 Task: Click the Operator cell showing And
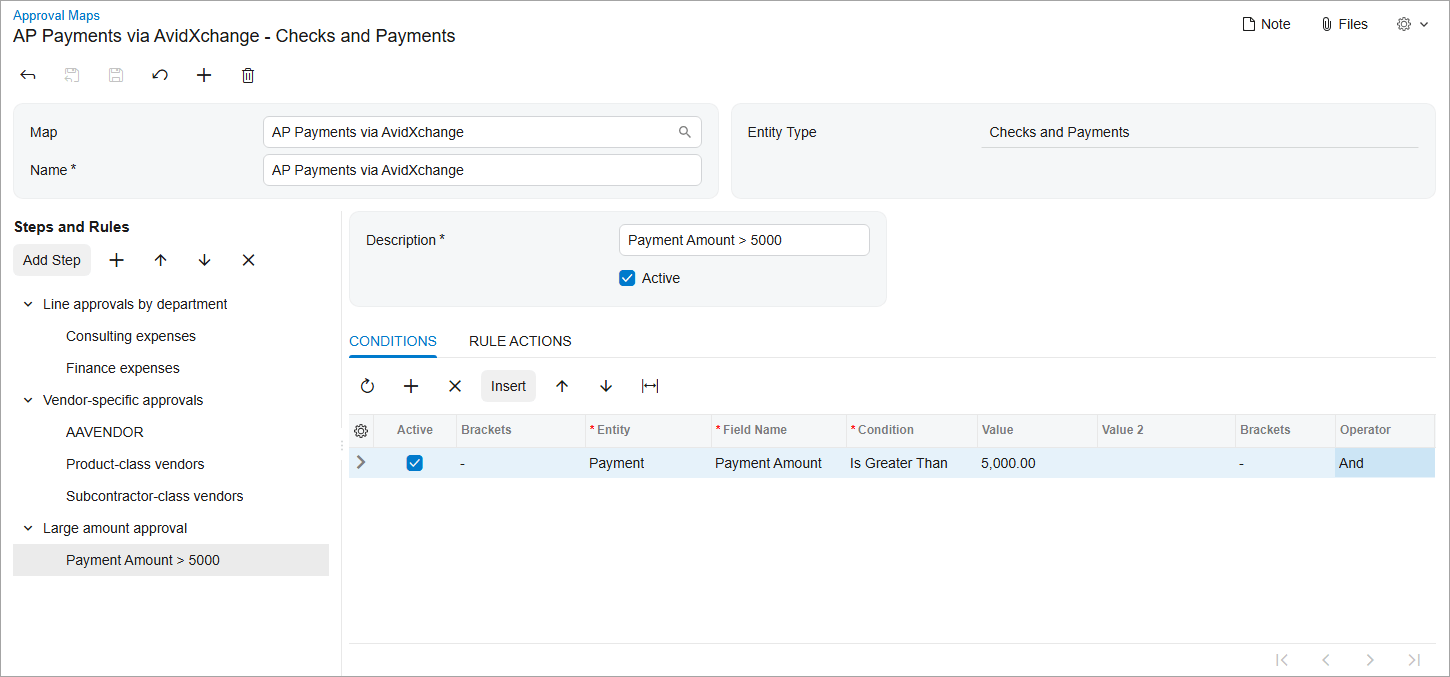1384,463
